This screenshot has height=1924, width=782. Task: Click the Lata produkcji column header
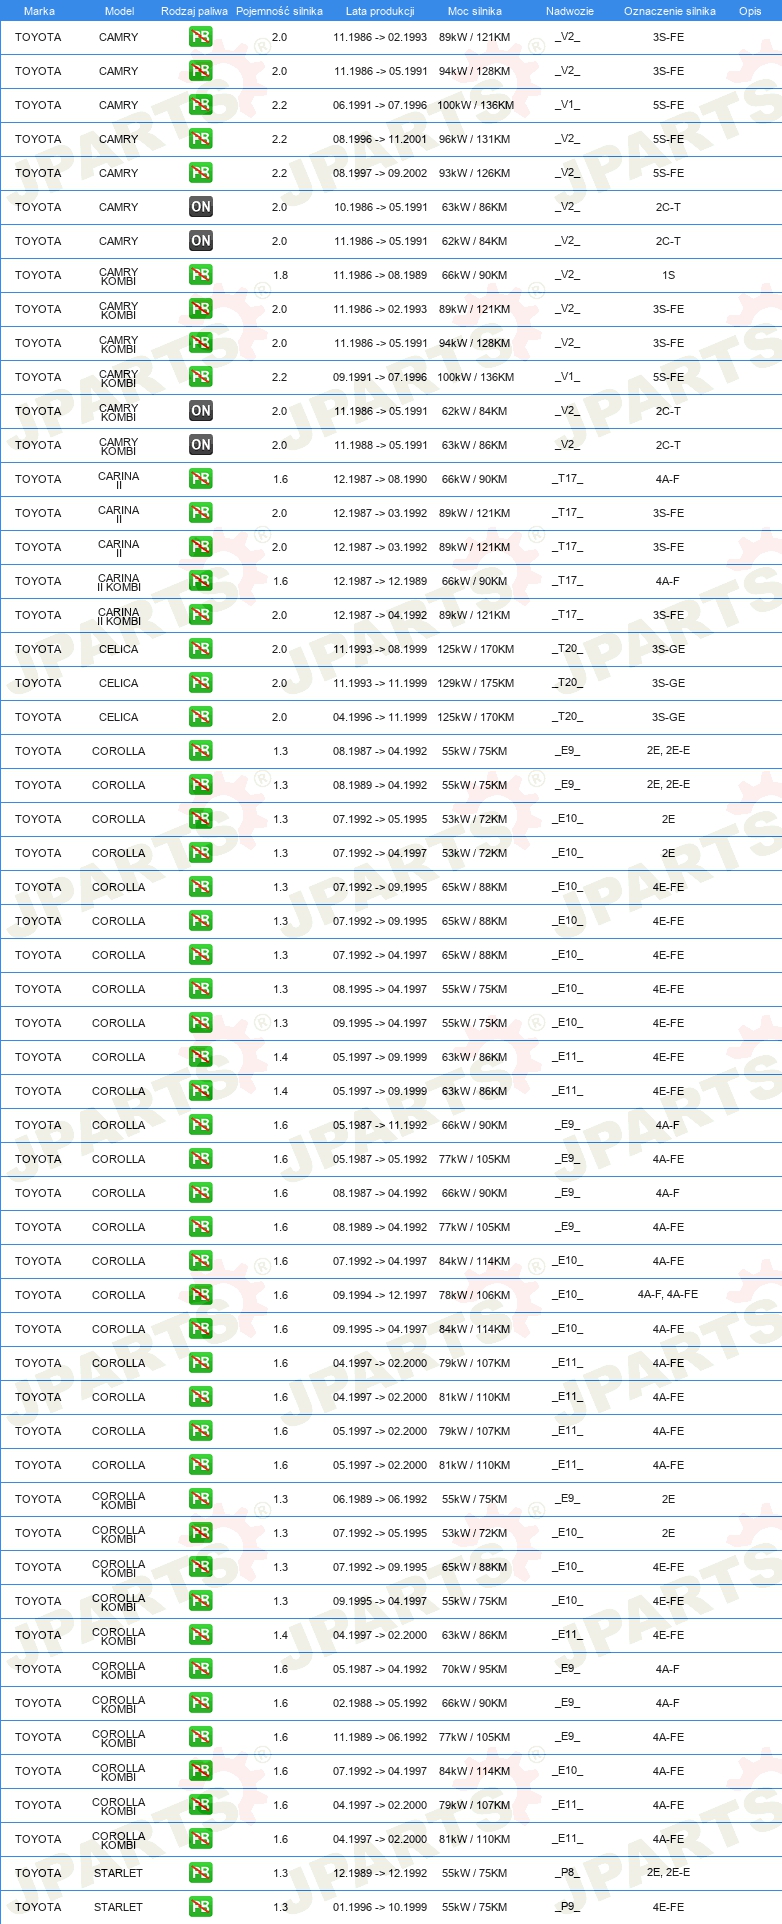tap(380, 11)
